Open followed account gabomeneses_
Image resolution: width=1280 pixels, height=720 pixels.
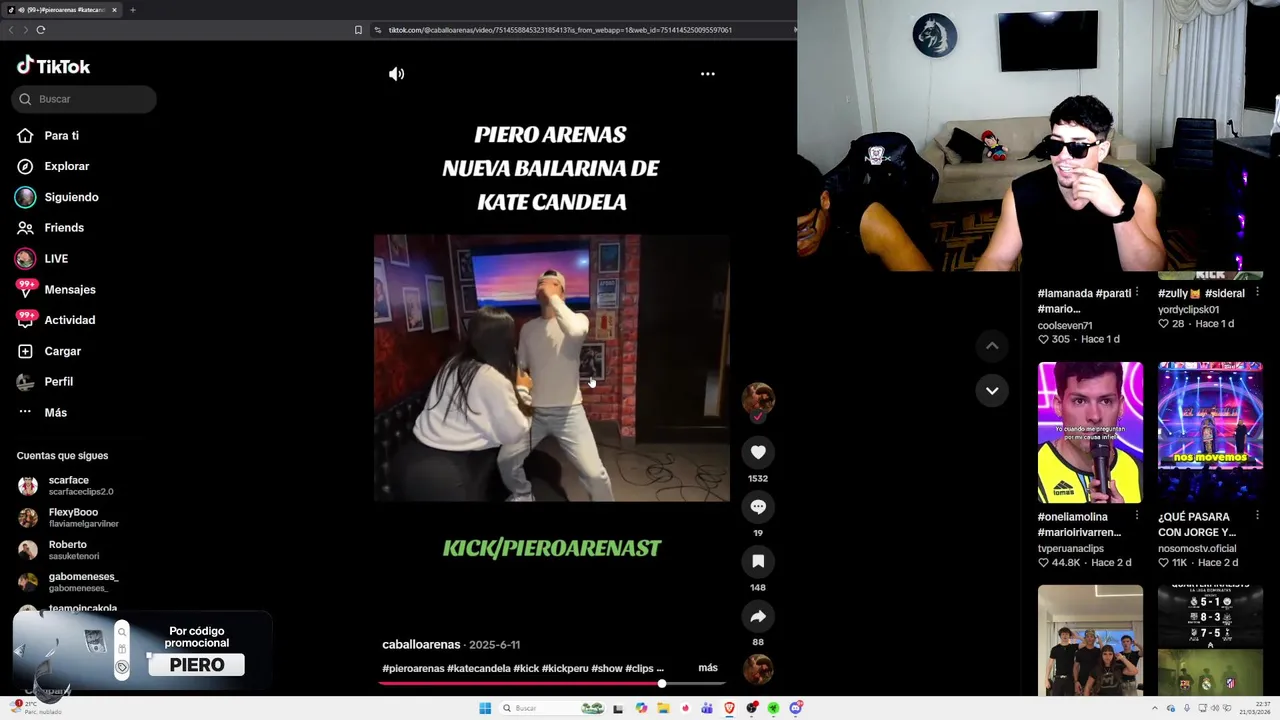pyautogui.click(x=68, y=582)
